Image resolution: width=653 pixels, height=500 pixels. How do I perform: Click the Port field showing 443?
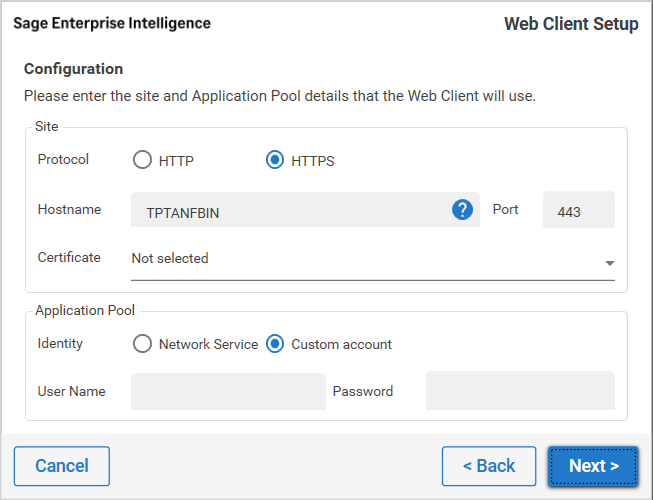click(578, 211)
